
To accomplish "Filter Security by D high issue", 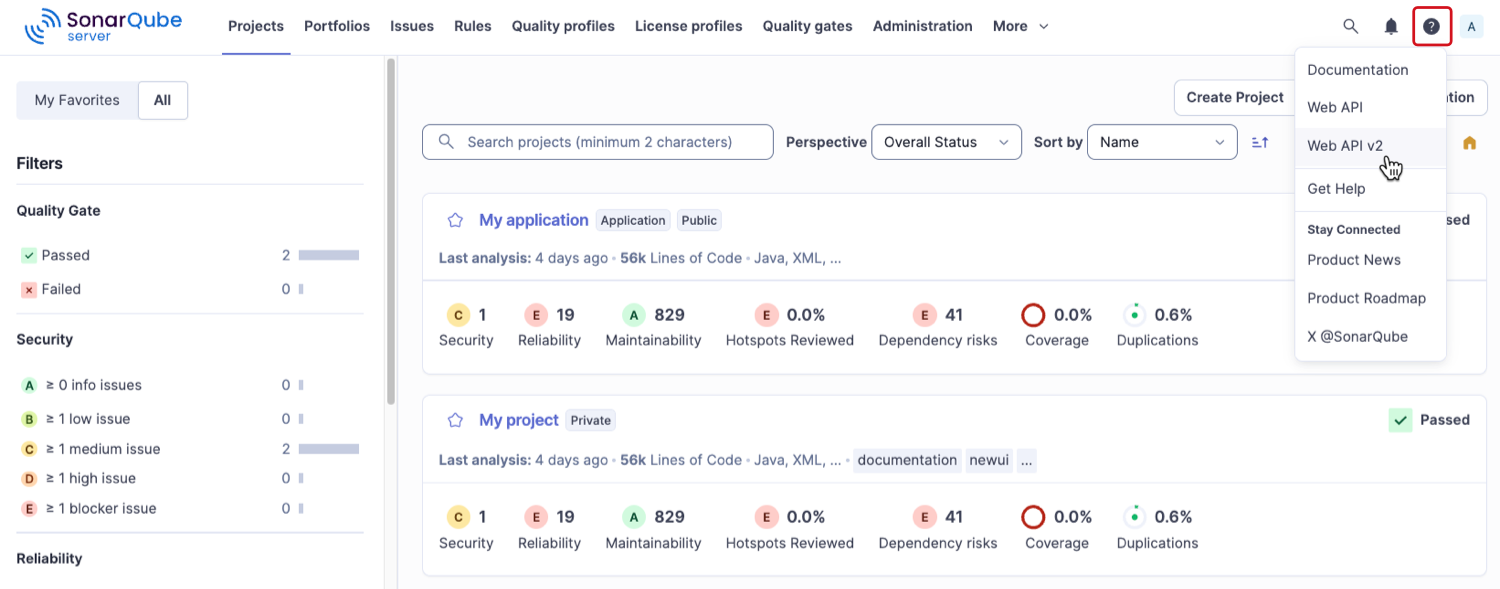I will coord(190,478).
